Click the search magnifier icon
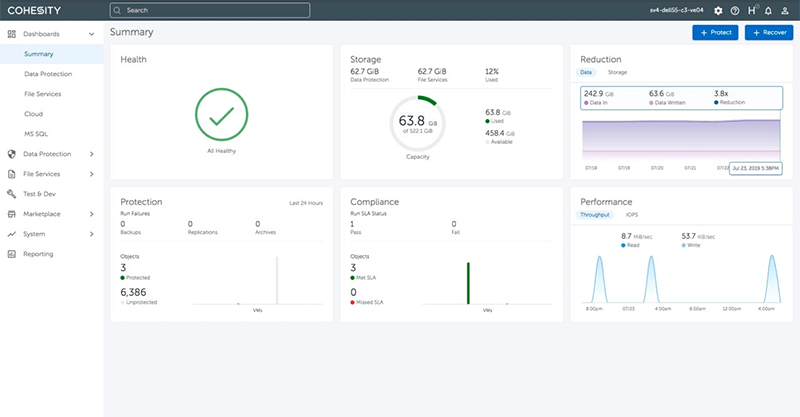 click(117, 10)
